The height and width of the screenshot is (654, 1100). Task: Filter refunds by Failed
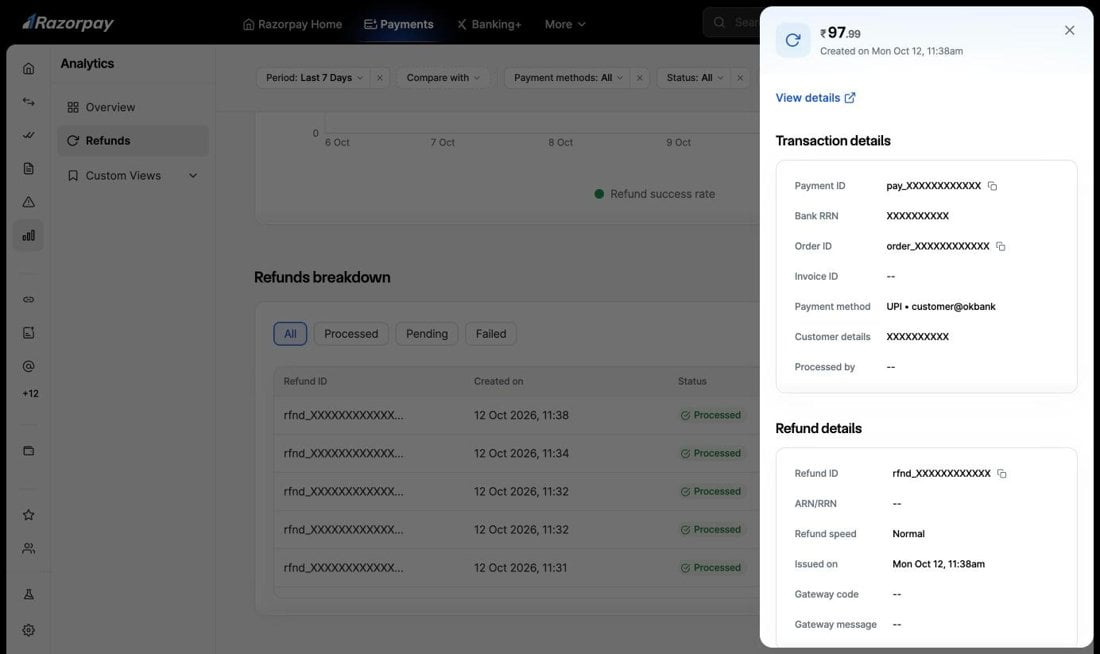(x=490, y=334)
